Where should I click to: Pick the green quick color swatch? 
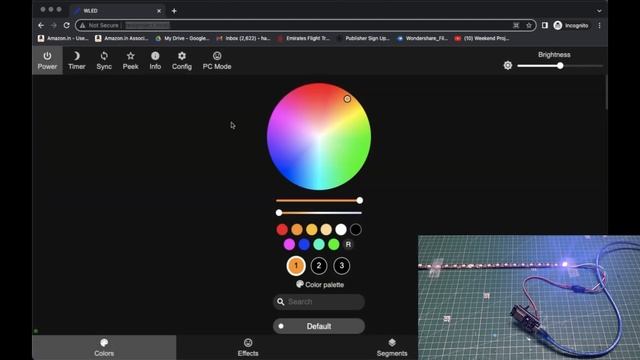(333, 244)
